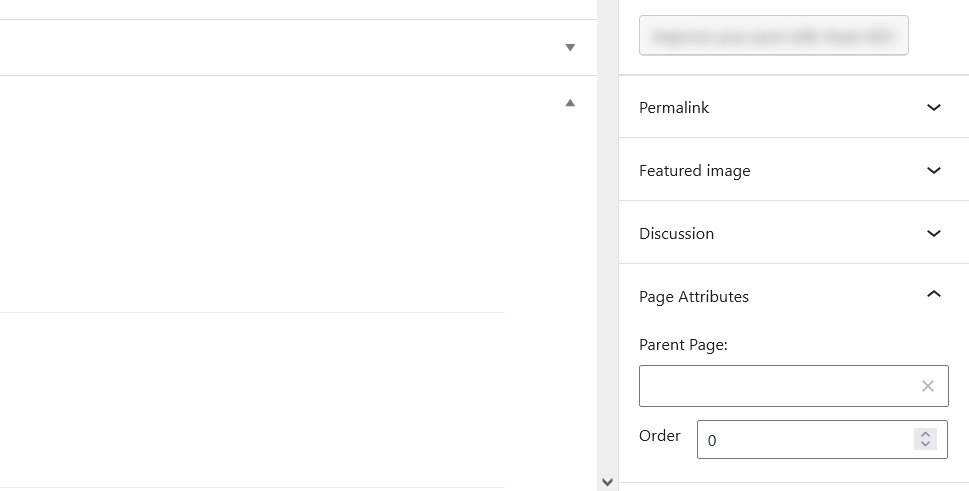Click the scrollbar down arrow beside the sidebar
This screenshot has height=491, width=969.
(x=607, y=482)
